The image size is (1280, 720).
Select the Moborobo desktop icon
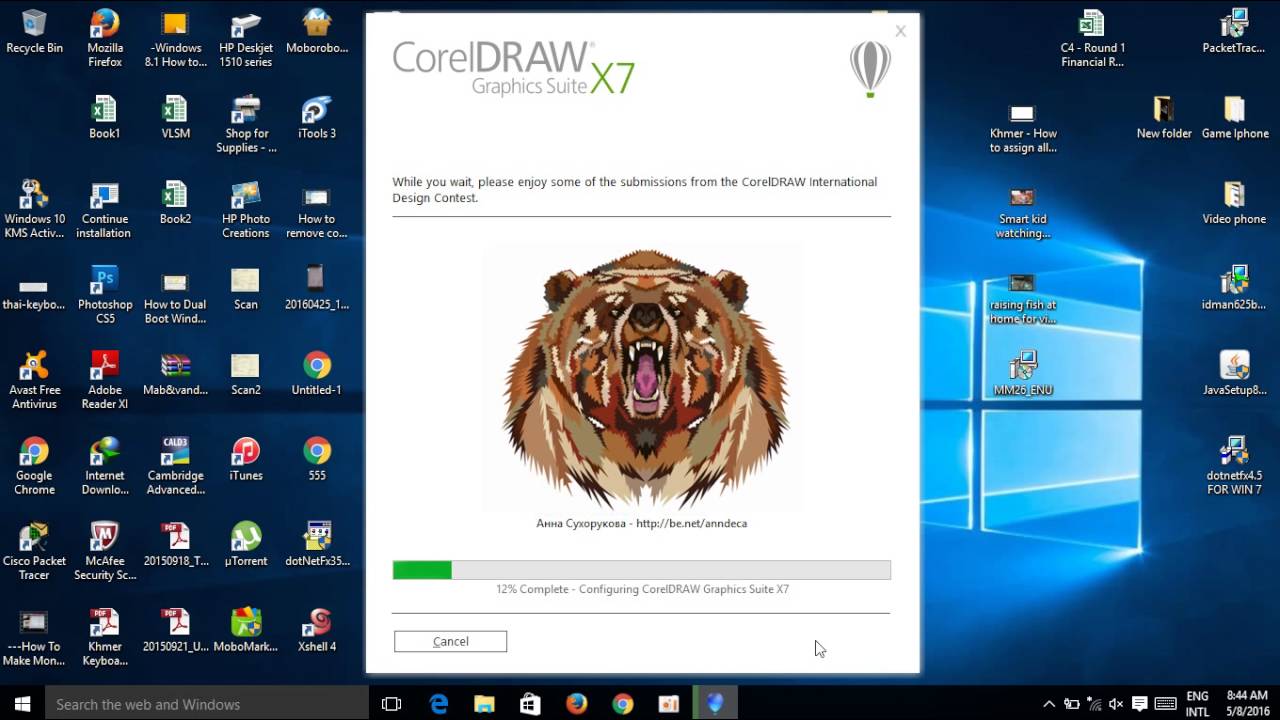[317, 32]
